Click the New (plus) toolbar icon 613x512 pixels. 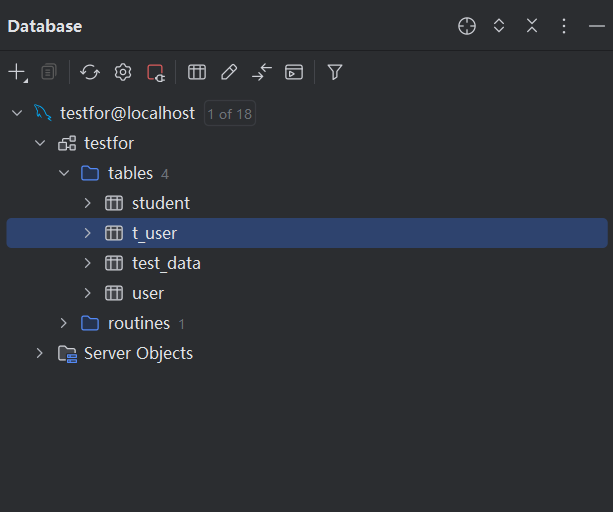coord(16,72)
